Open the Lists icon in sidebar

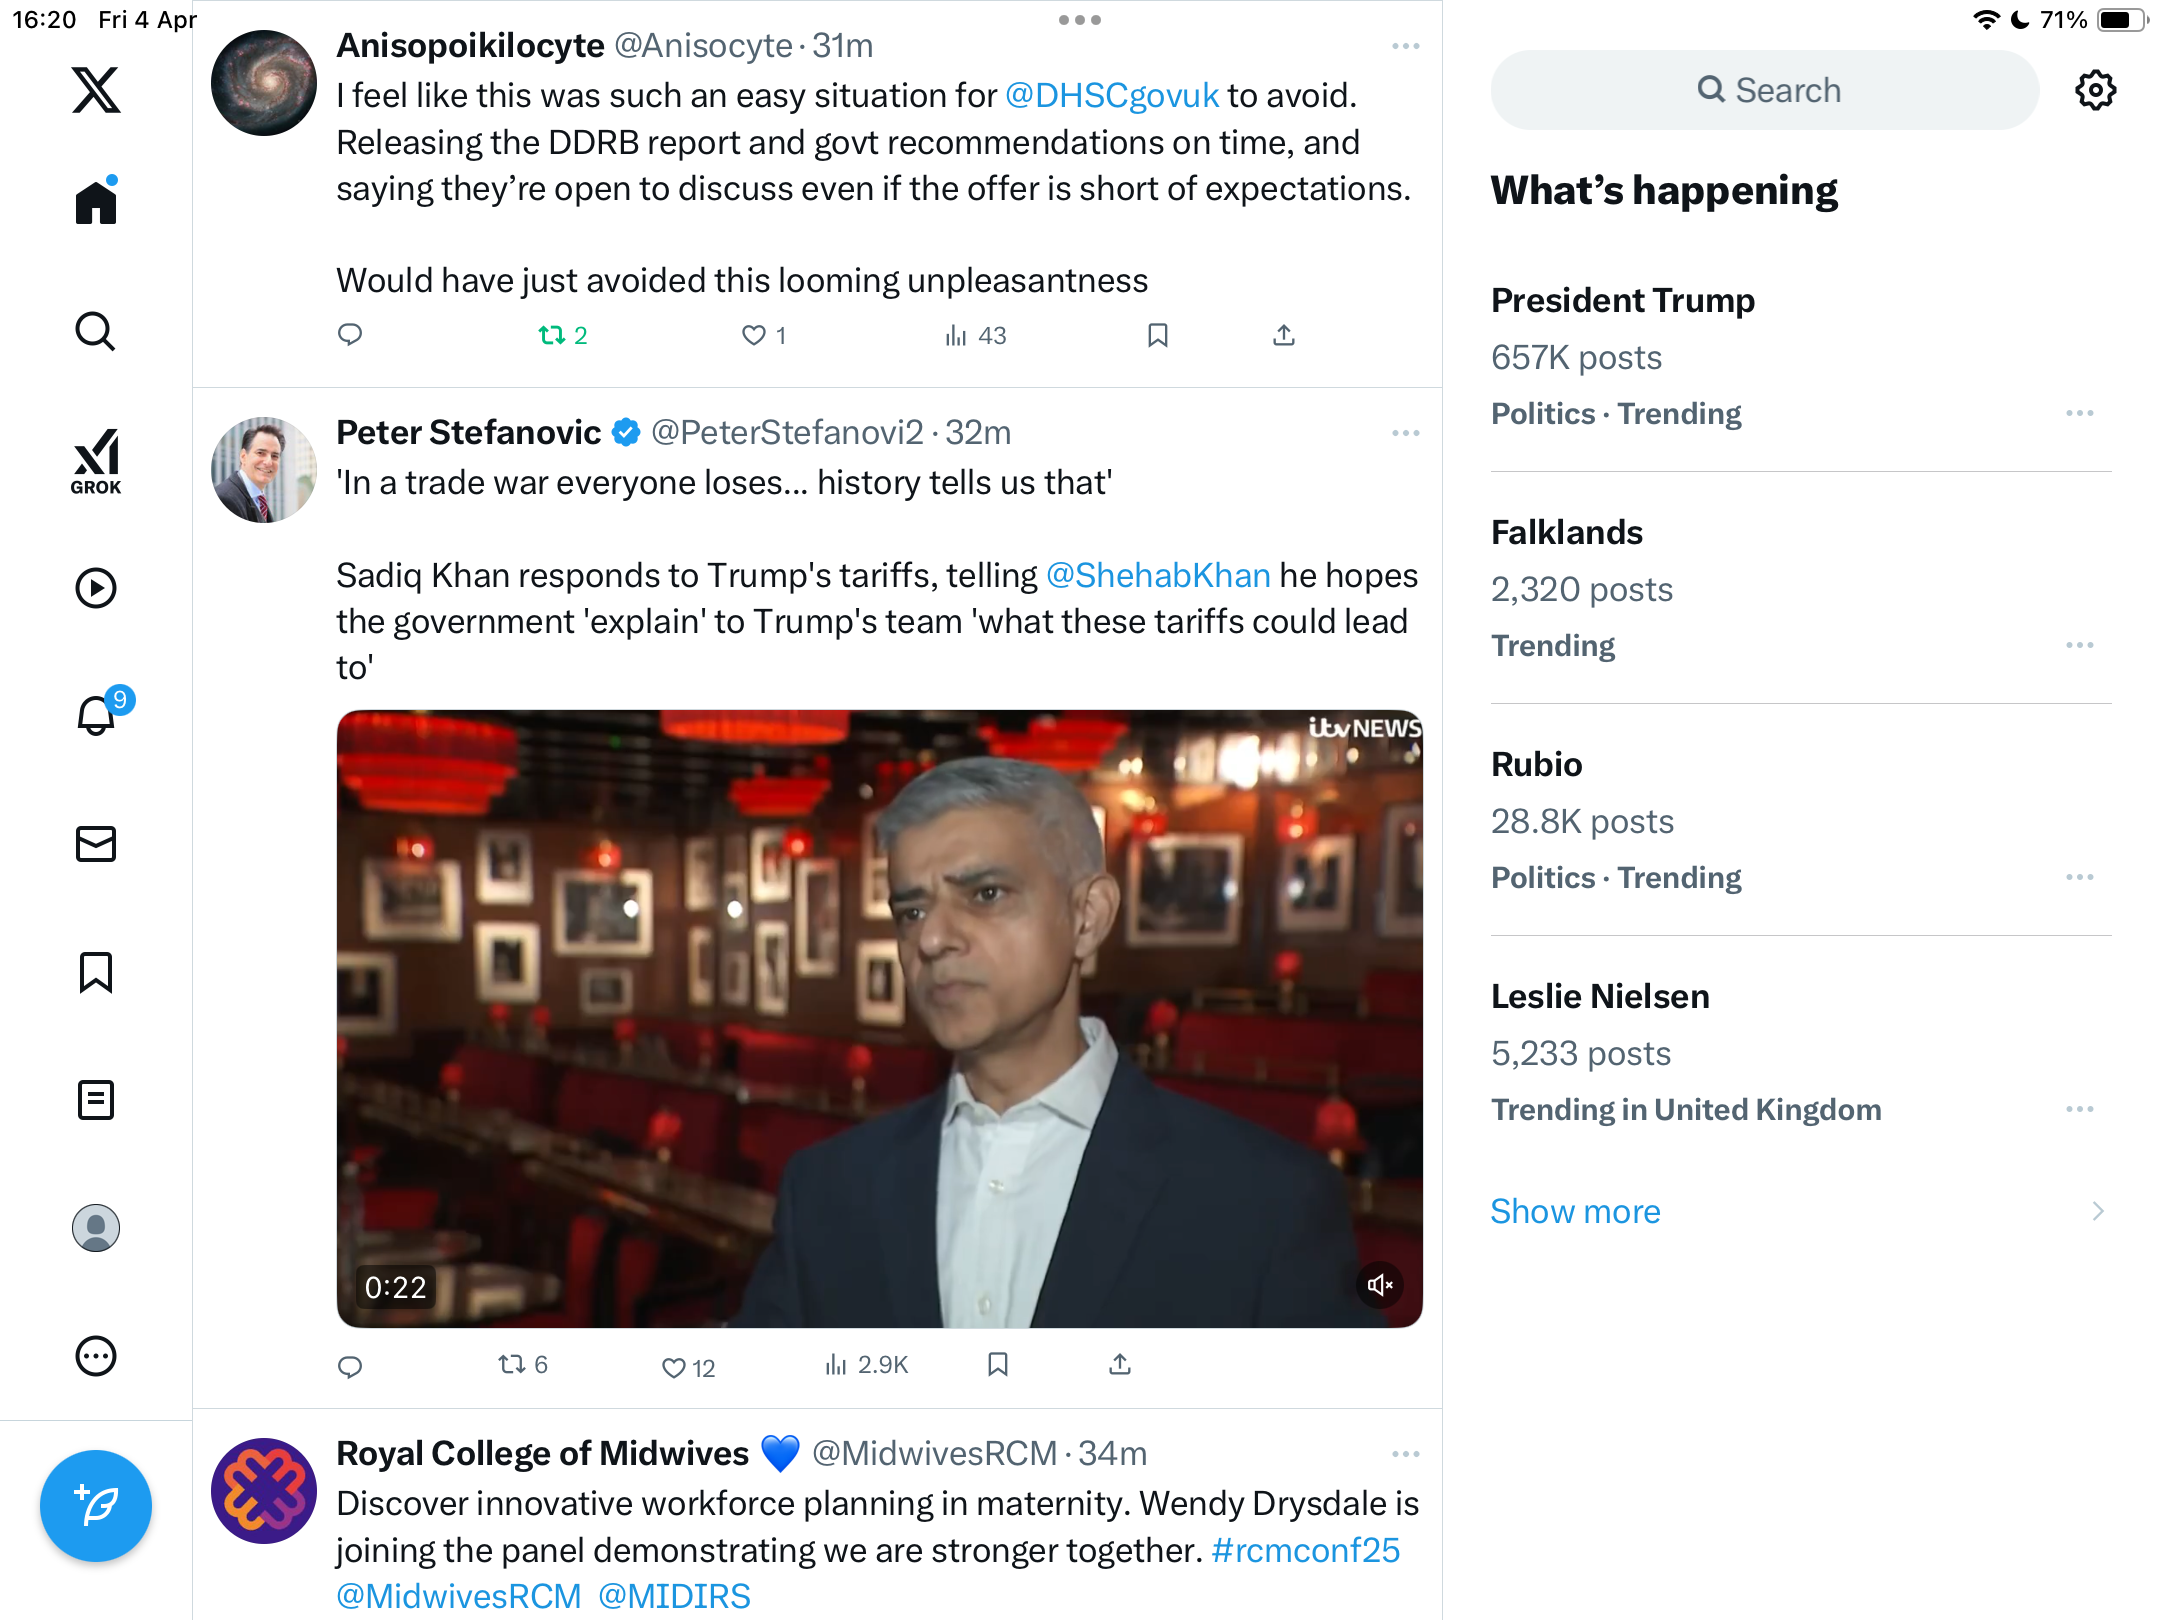[96, 1100]
